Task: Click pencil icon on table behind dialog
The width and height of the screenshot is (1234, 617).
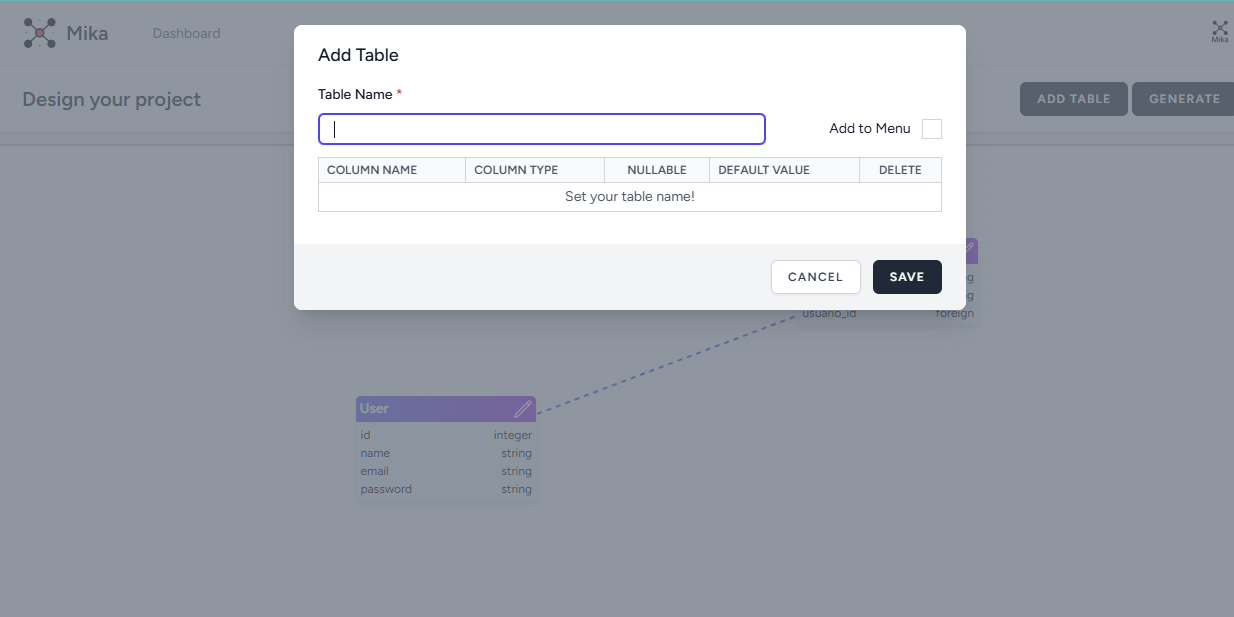Action: [970, 247]
